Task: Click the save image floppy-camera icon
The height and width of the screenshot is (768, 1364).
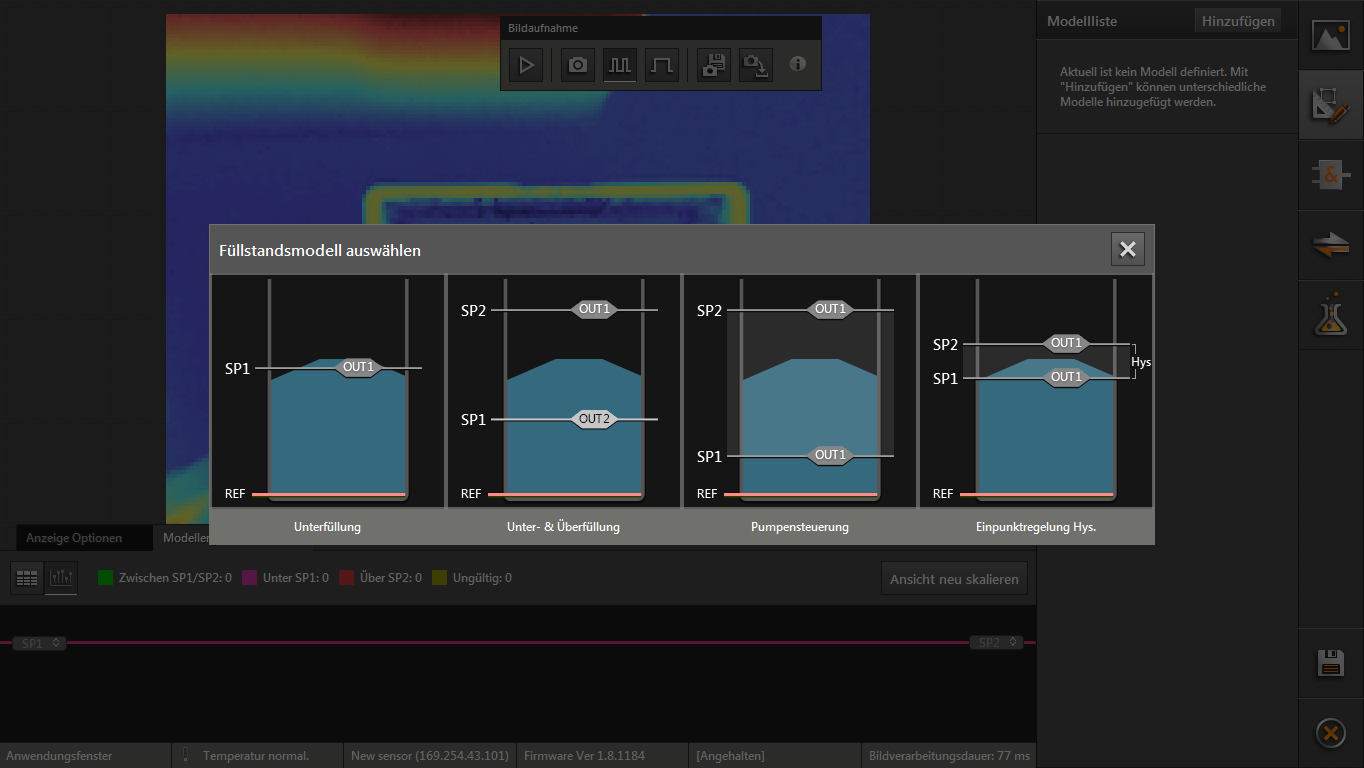Action: pyautogui.click(x=713, y=66)
